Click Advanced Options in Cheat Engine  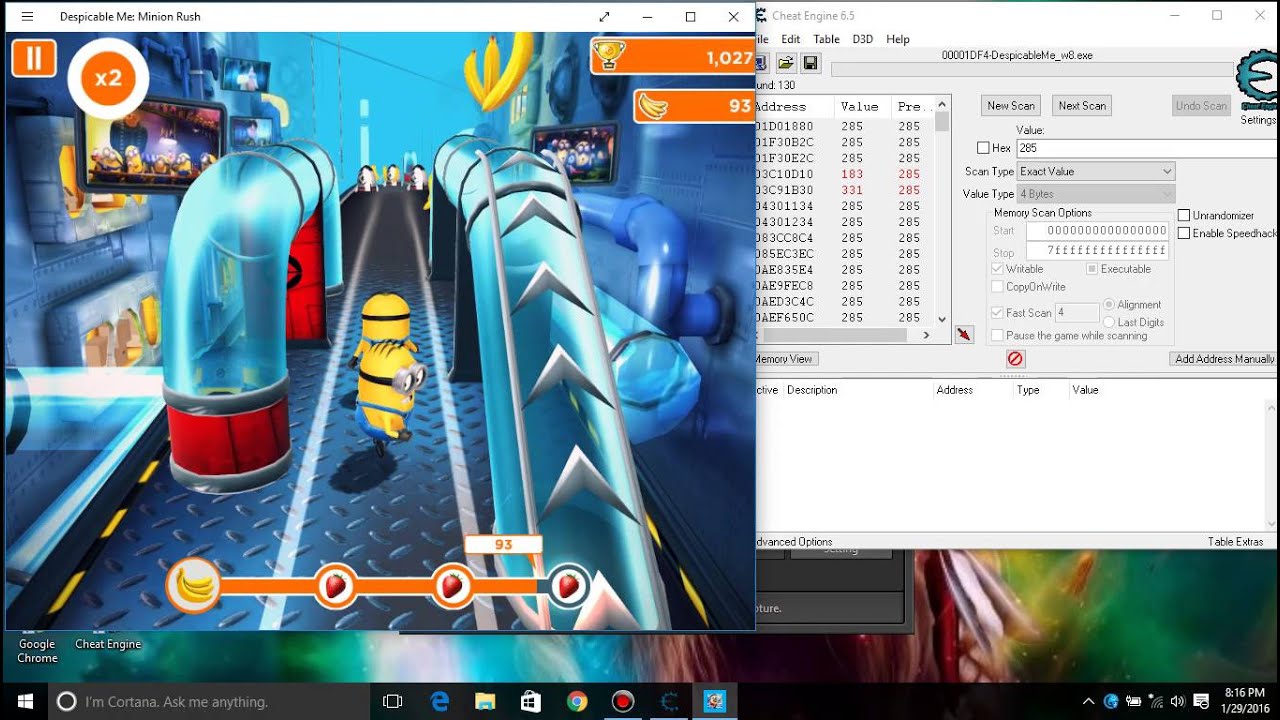793,542
